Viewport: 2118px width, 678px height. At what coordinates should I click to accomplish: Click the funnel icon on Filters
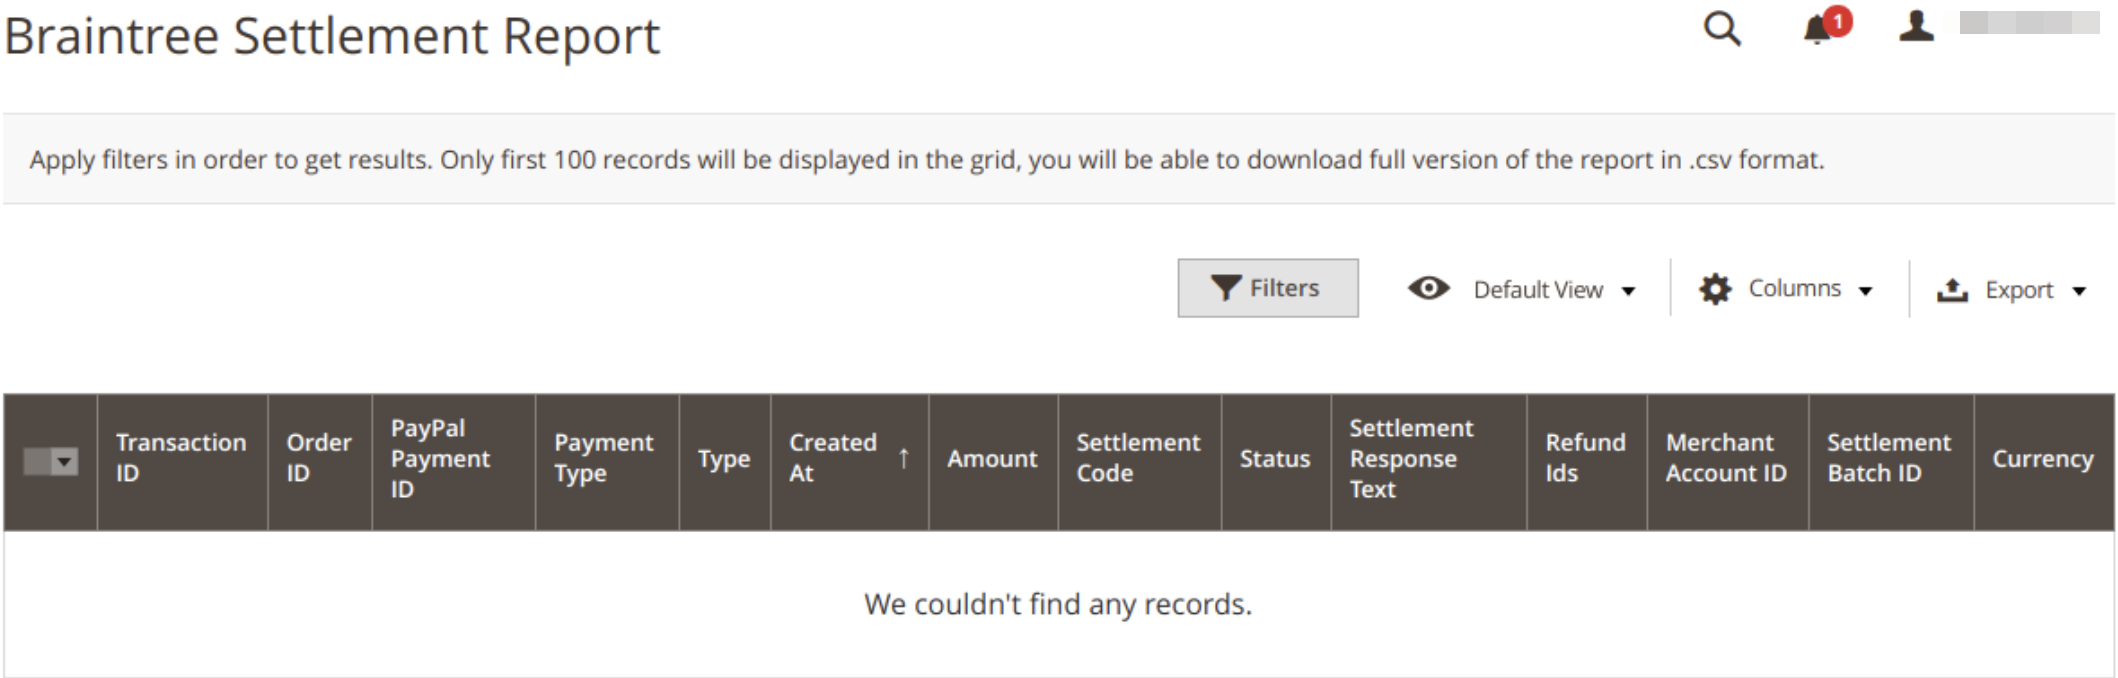tap(1226, 288)
